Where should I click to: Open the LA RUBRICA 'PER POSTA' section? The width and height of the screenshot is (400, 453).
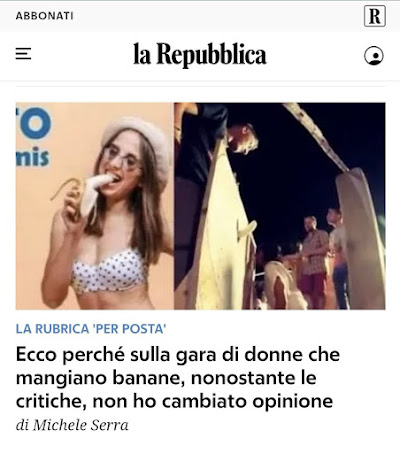(91, 329)
